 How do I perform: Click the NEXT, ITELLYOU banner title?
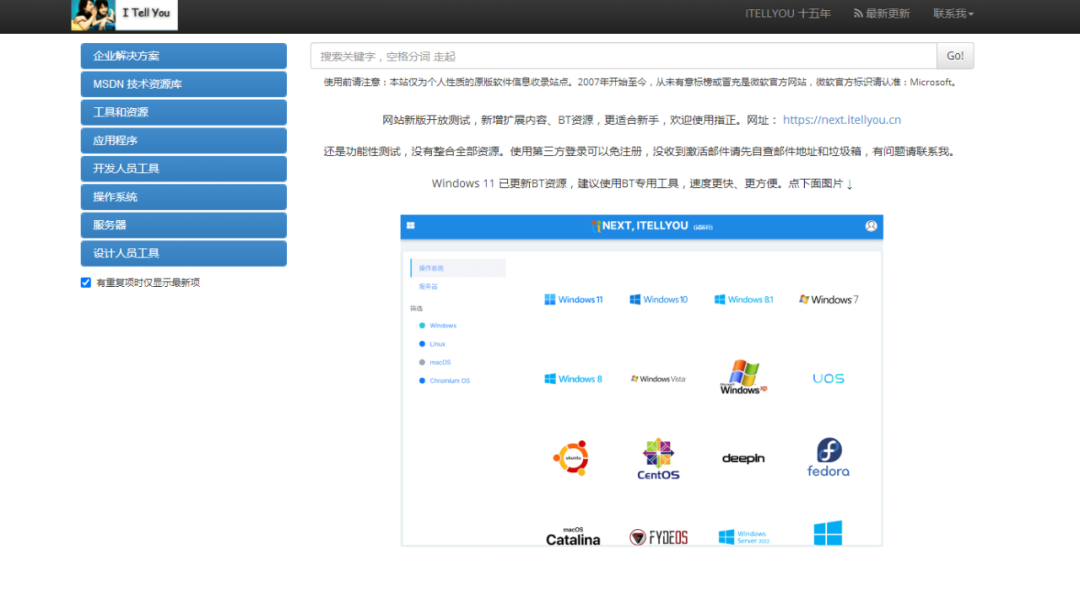click(x=651, y=226)
